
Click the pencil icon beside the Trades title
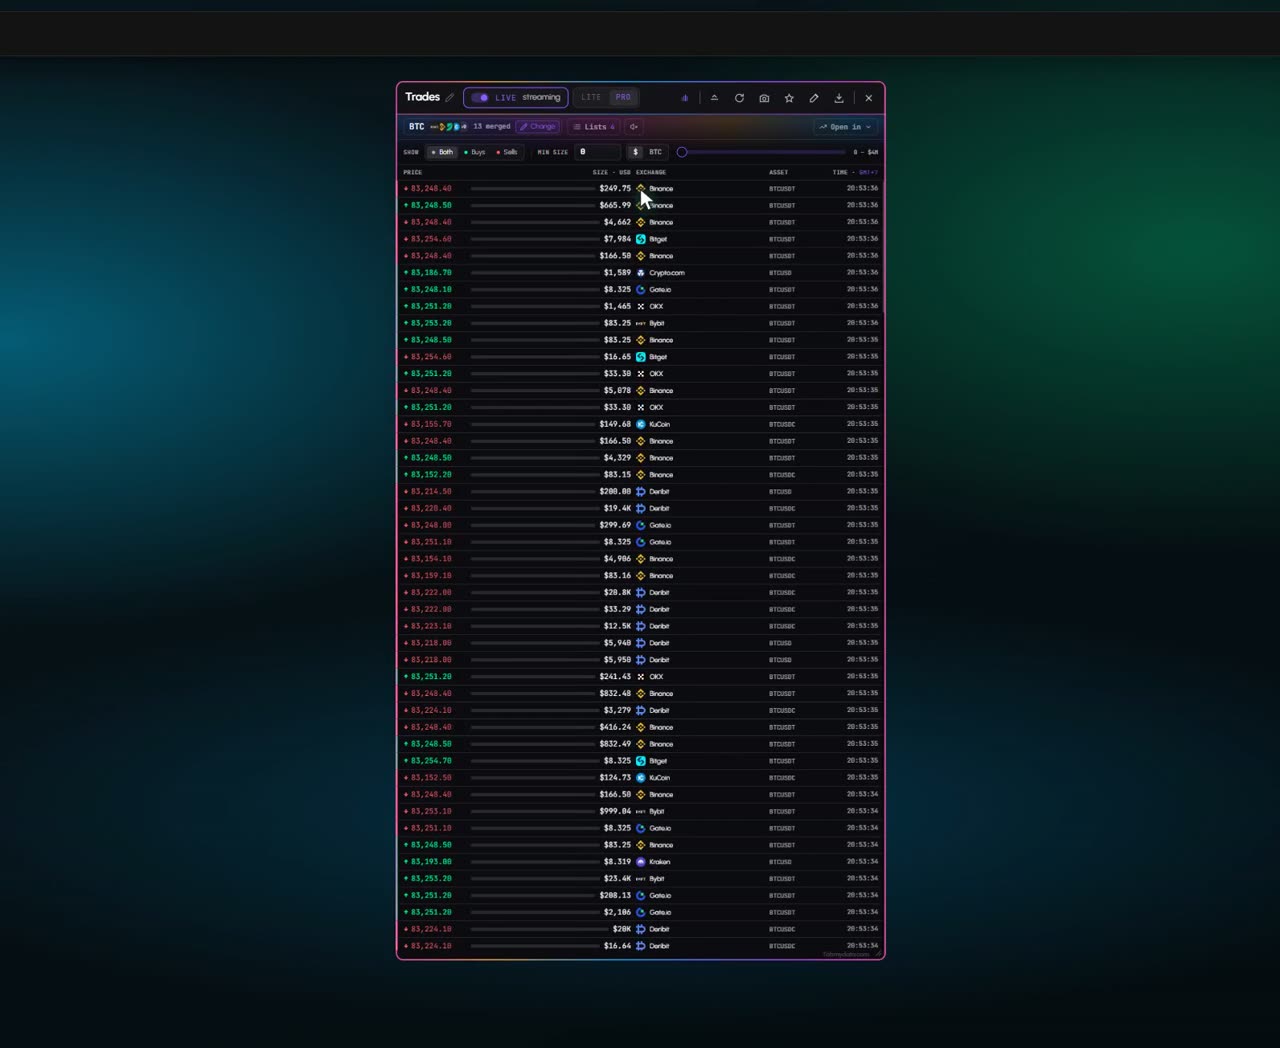click(450, 98)
